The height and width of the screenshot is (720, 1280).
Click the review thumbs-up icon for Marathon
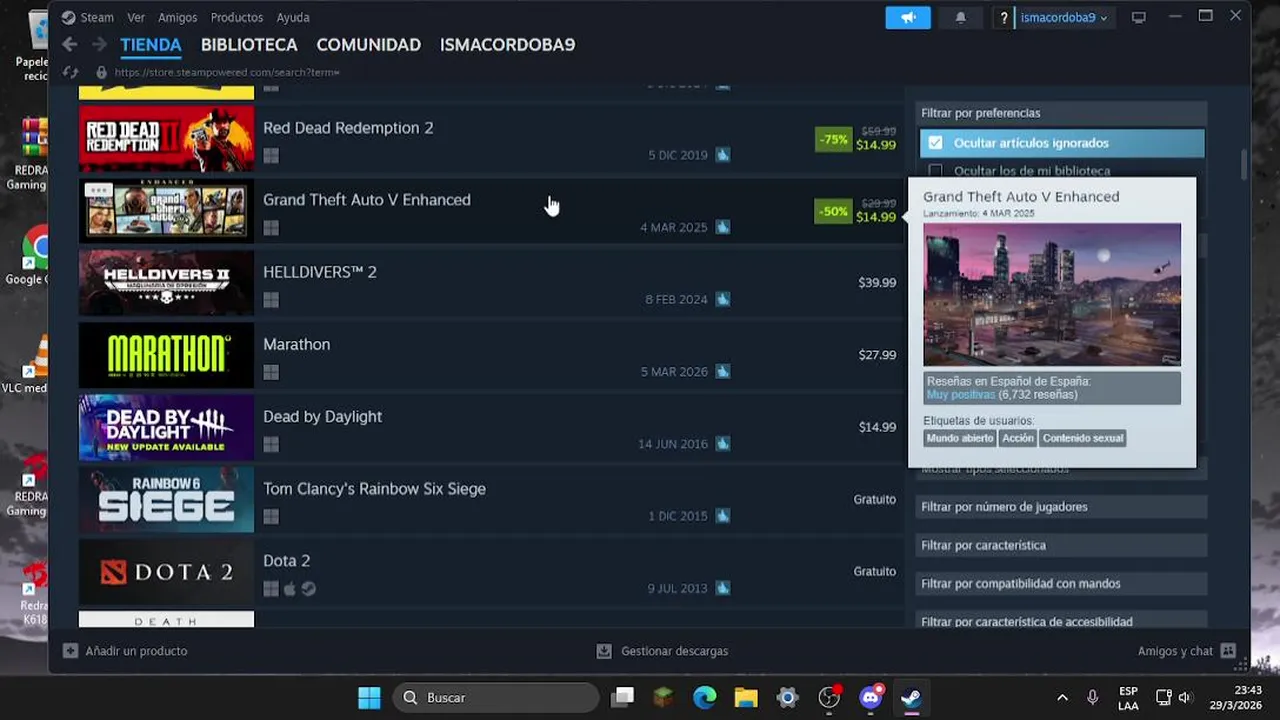tap(722, 372)
